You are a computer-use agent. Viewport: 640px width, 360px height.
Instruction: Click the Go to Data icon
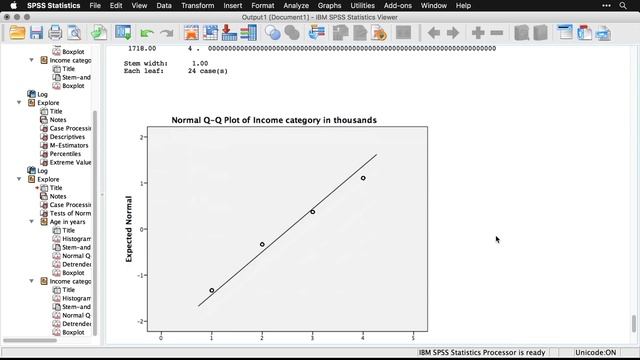click(191, 33)
